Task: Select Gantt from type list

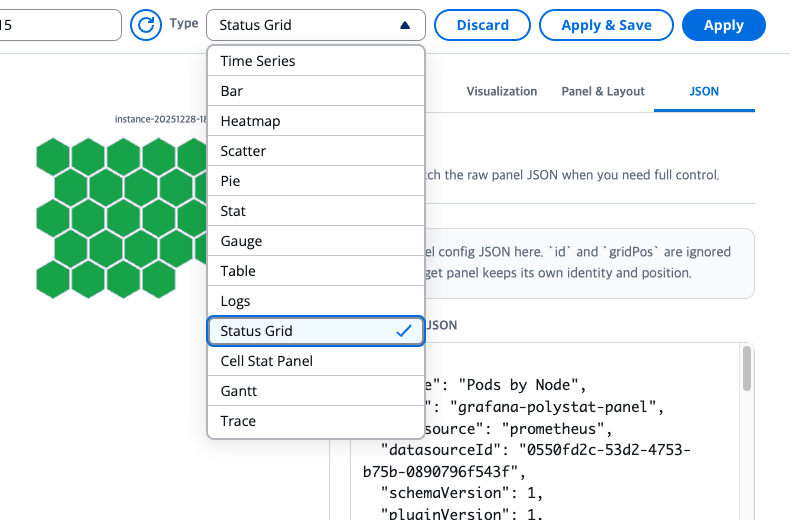Action: pyautogui.click(x=316, y=391)
